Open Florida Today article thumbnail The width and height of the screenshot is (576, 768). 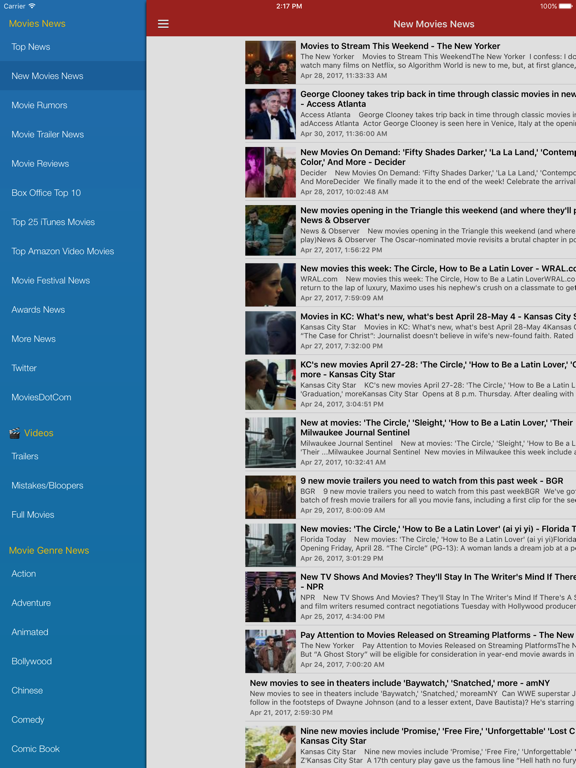[270, 545]
